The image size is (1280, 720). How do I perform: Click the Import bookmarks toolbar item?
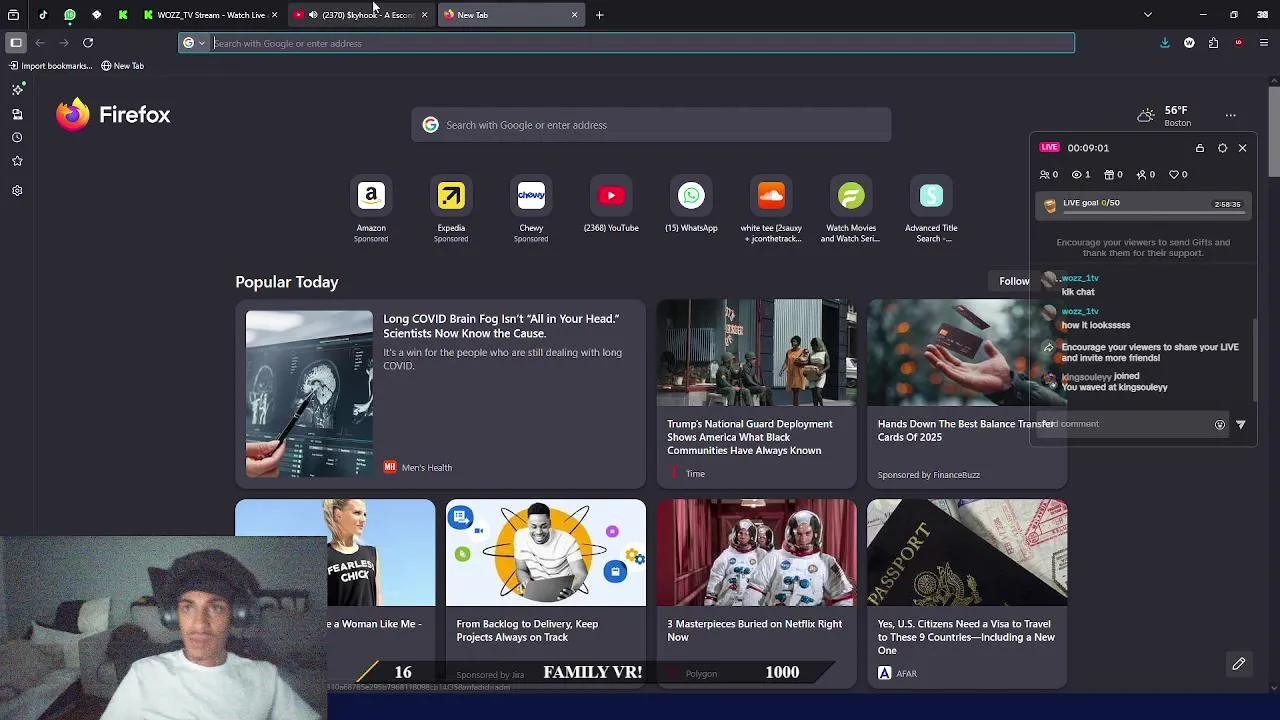(x=50, y=66)
